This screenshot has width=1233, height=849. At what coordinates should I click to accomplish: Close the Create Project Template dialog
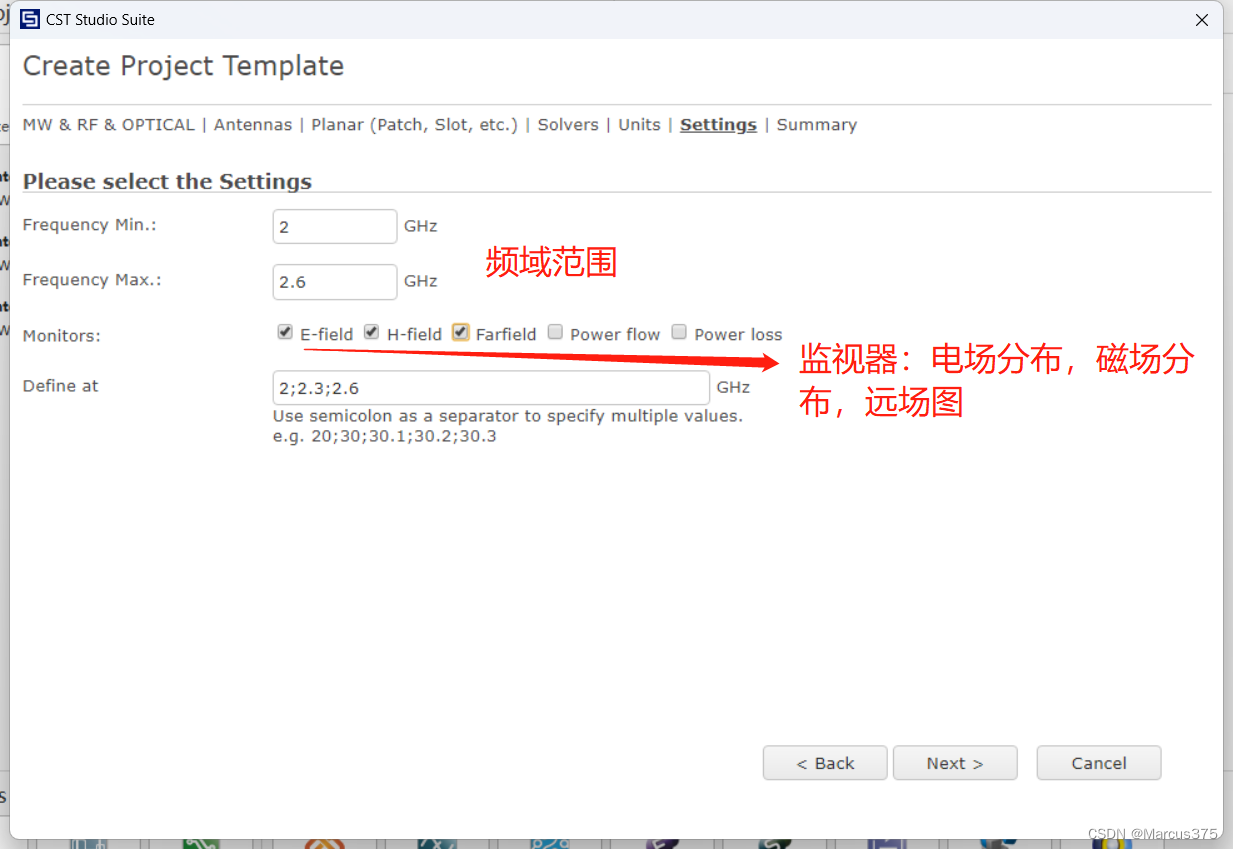(x=1202, y=19)
